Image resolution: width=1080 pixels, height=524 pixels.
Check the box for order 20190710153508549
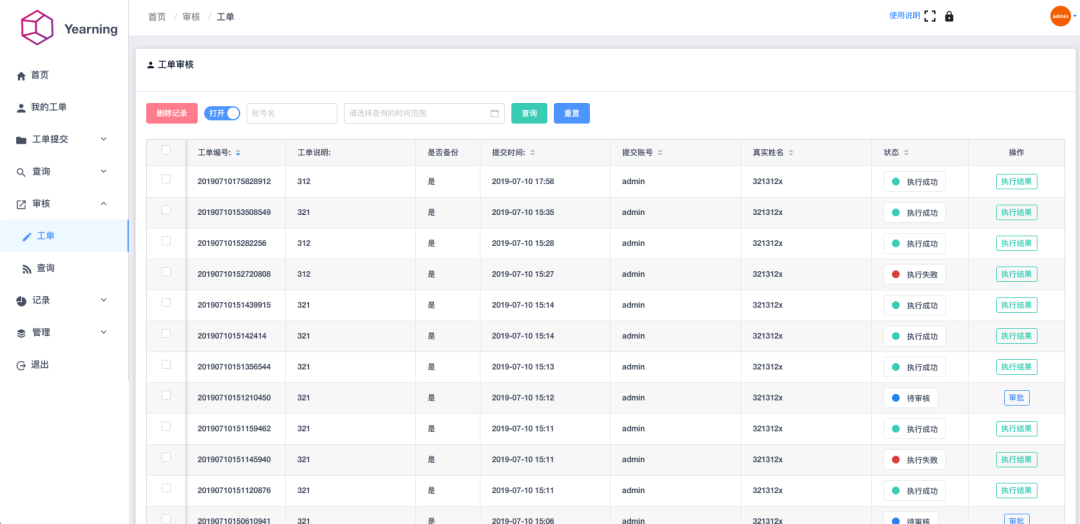(x=166, y=210)
